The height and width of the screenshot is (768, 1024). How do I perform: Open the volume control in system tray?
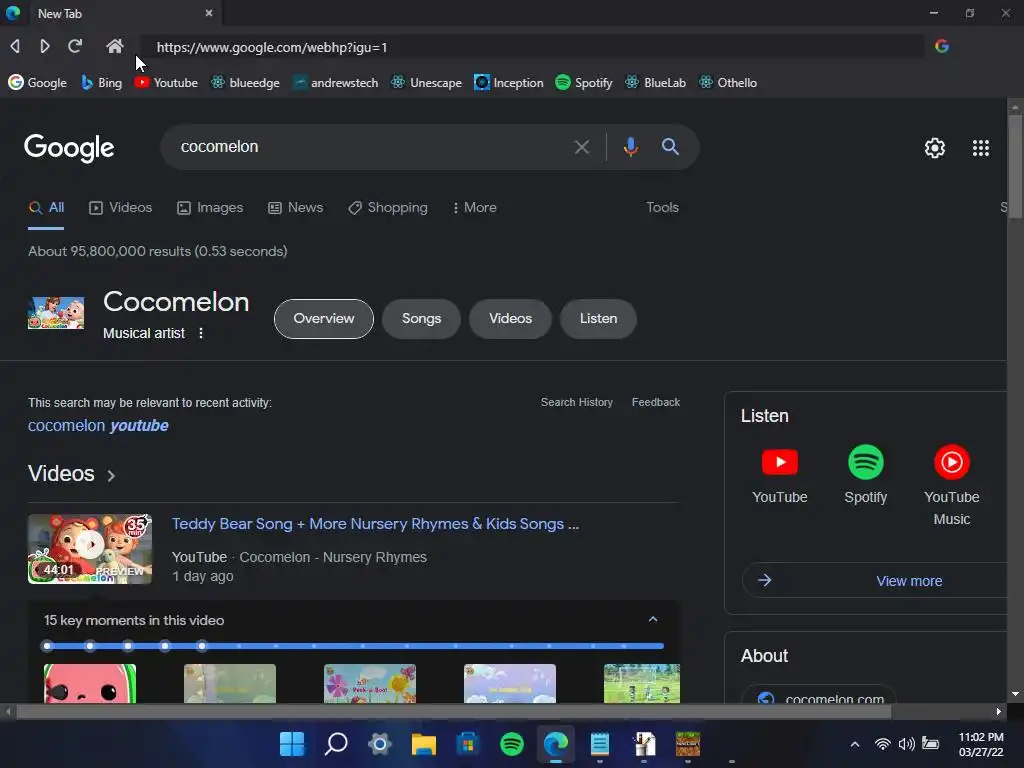point(906,744)
